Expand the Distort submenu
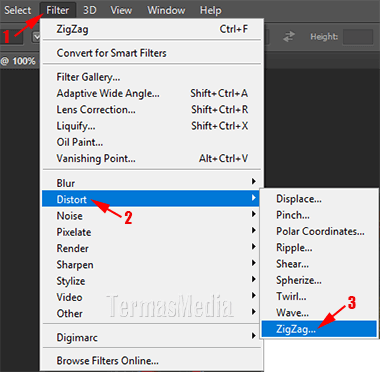Viewport: 380px width, 372px height. [151, 199]
